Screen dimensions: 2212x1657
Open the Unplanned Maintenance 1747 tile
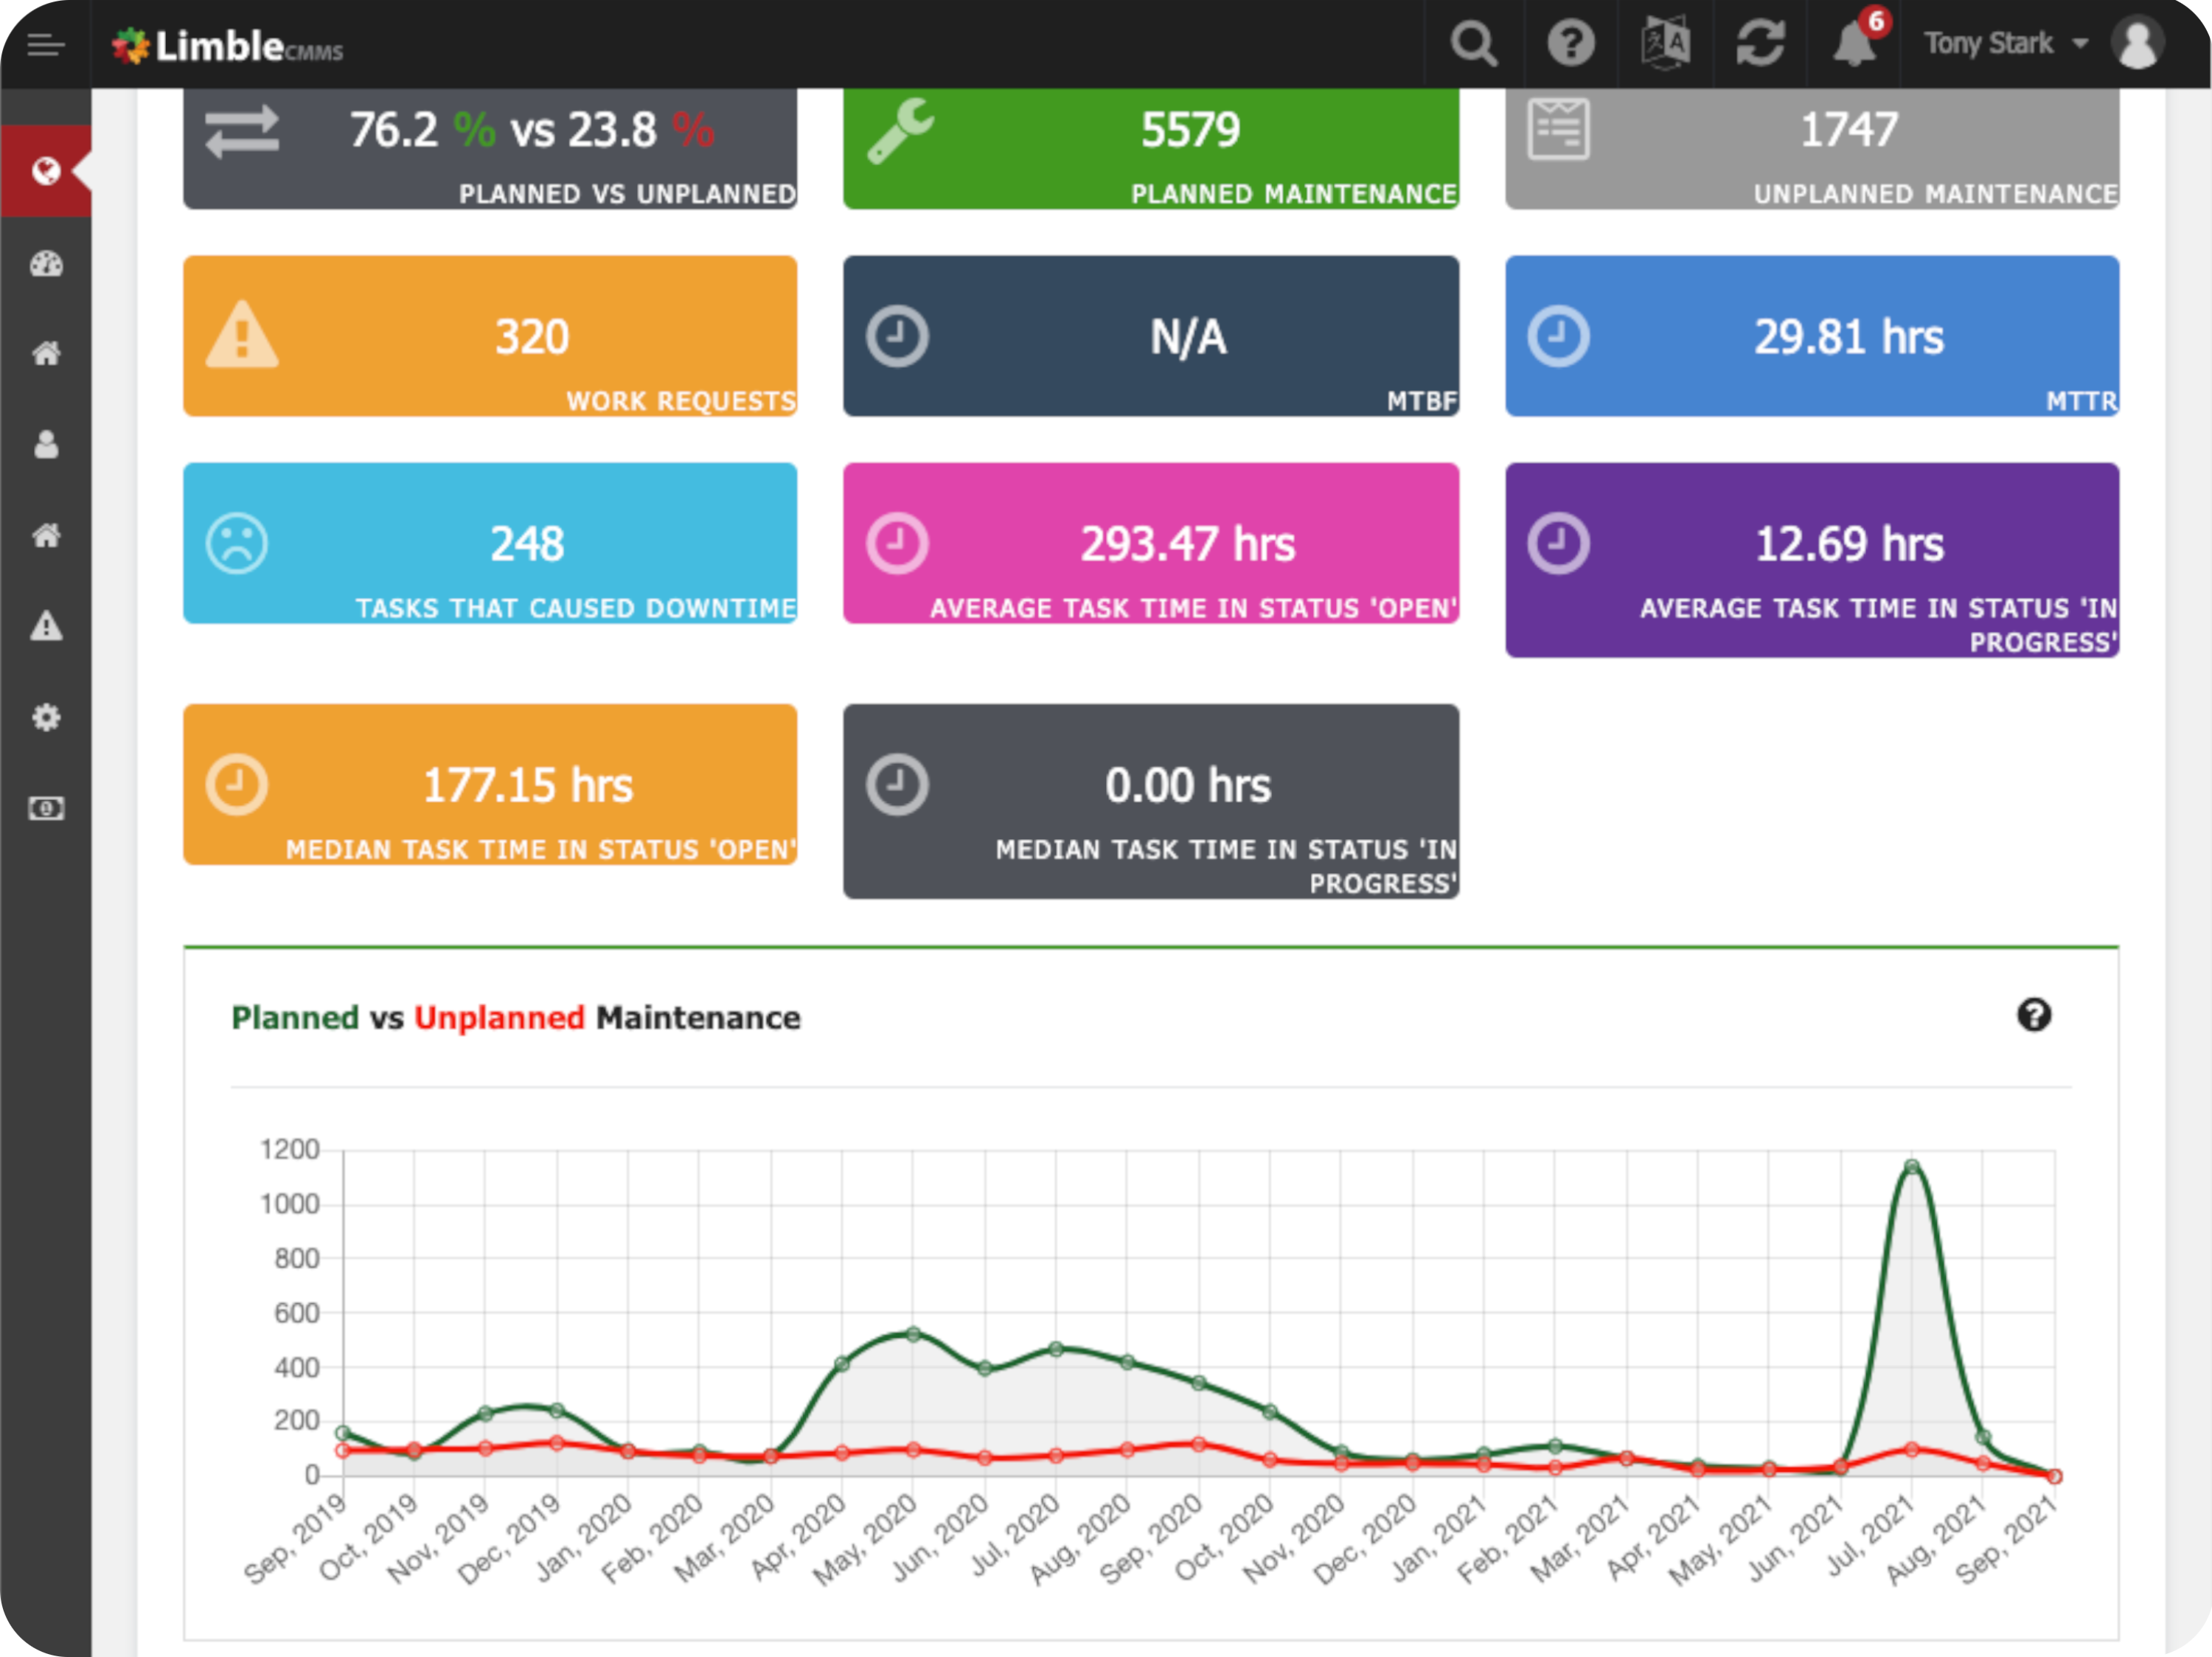pyautogui.click(x=1812, y=149)
